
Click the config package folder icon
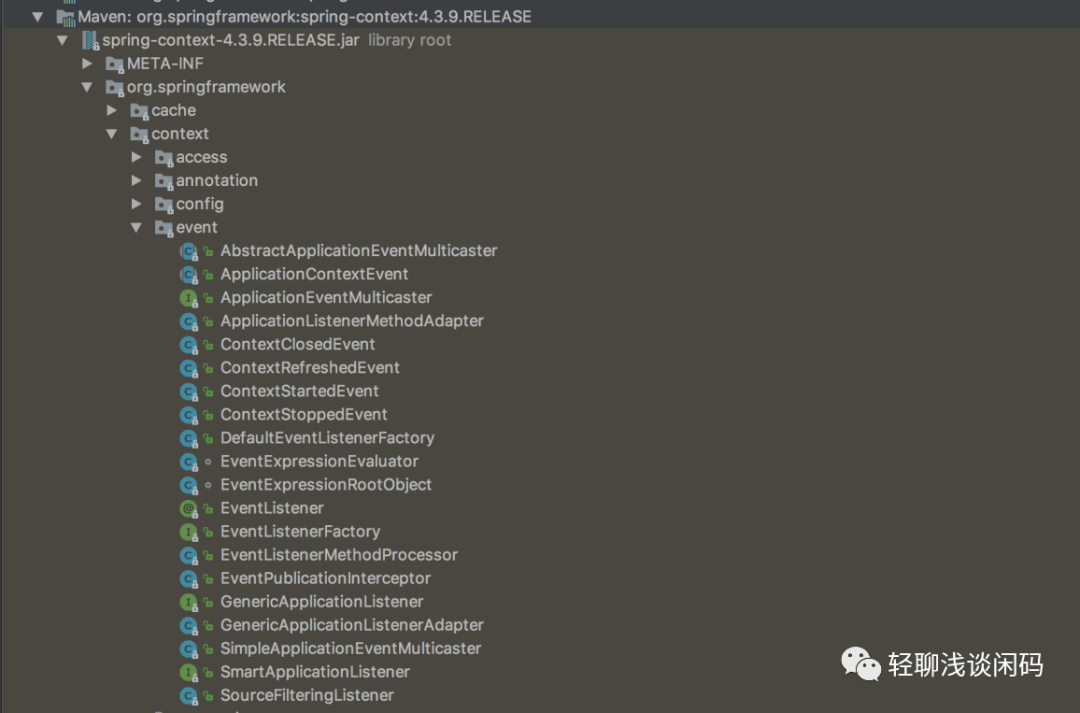pos(164,205)
